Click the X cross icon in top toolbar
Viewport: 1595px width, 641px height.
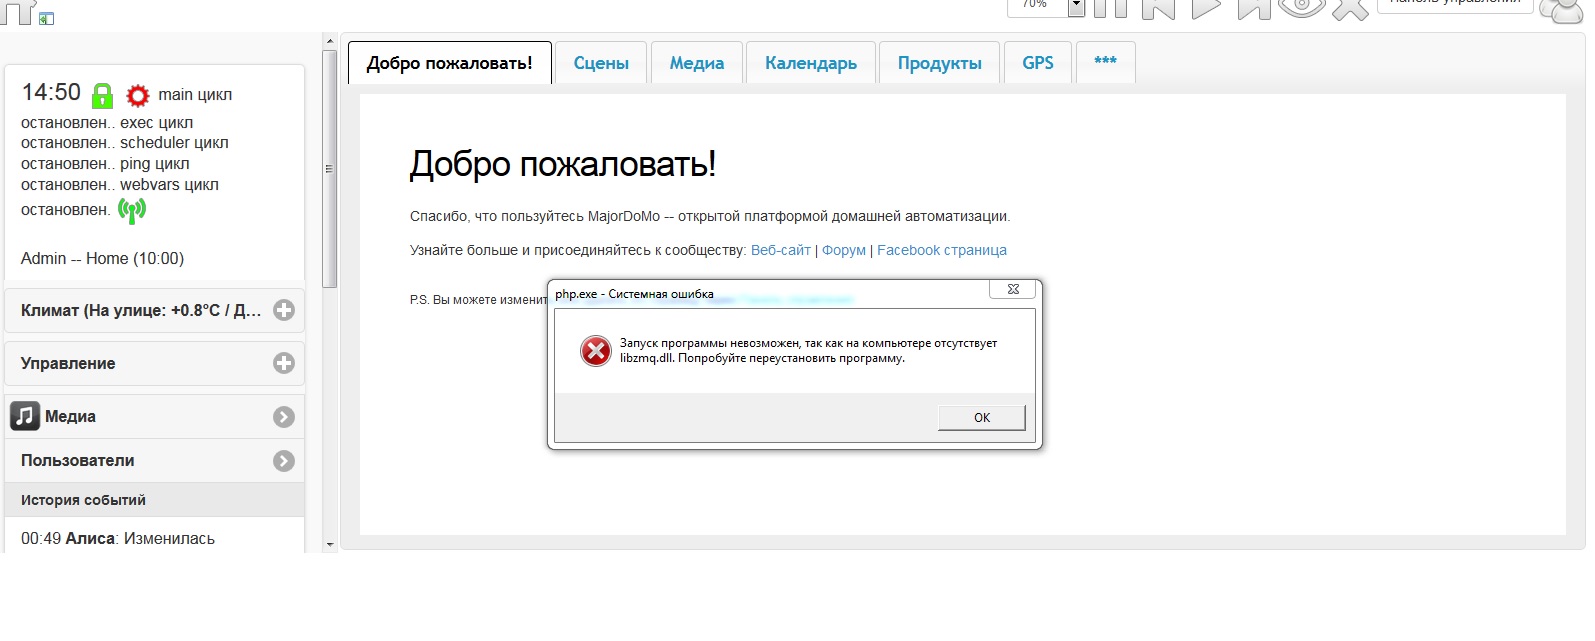[1350, 8]
